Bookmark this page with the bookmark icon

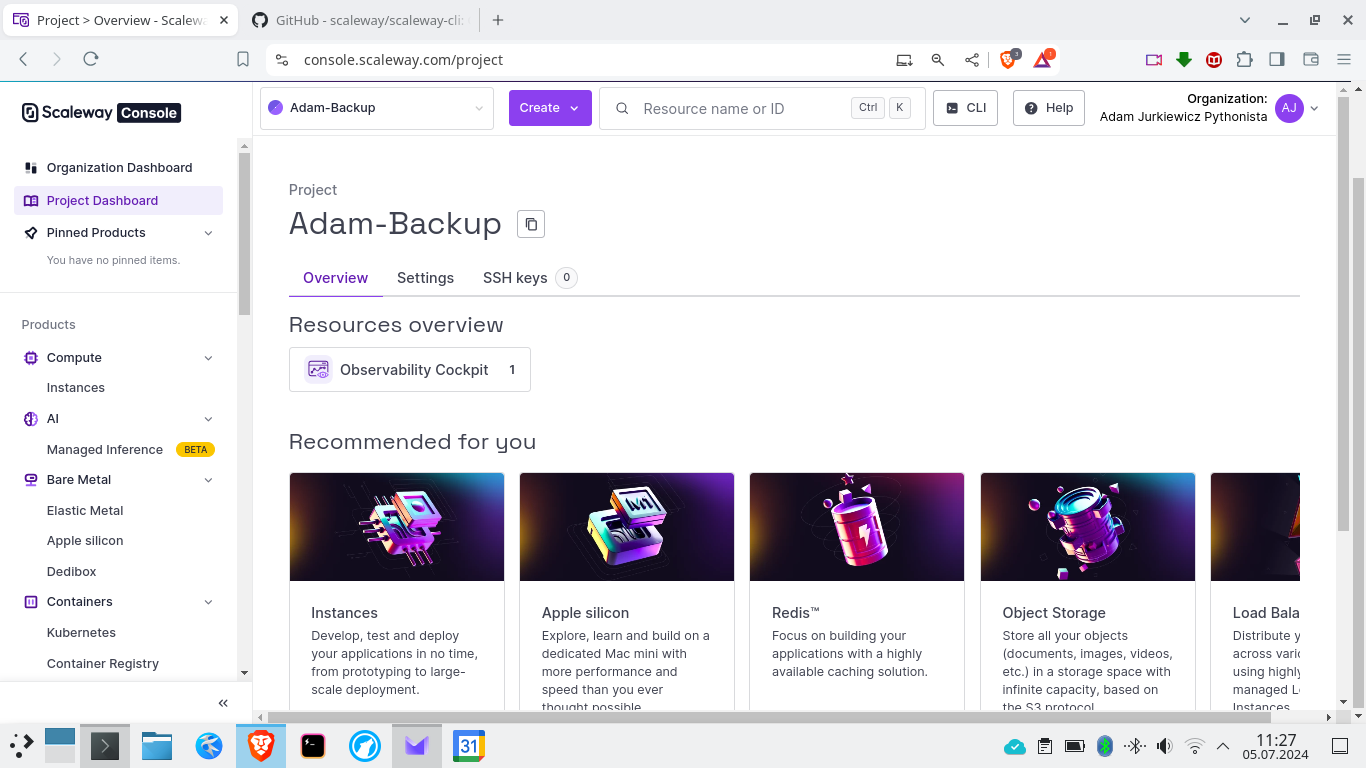243,60
